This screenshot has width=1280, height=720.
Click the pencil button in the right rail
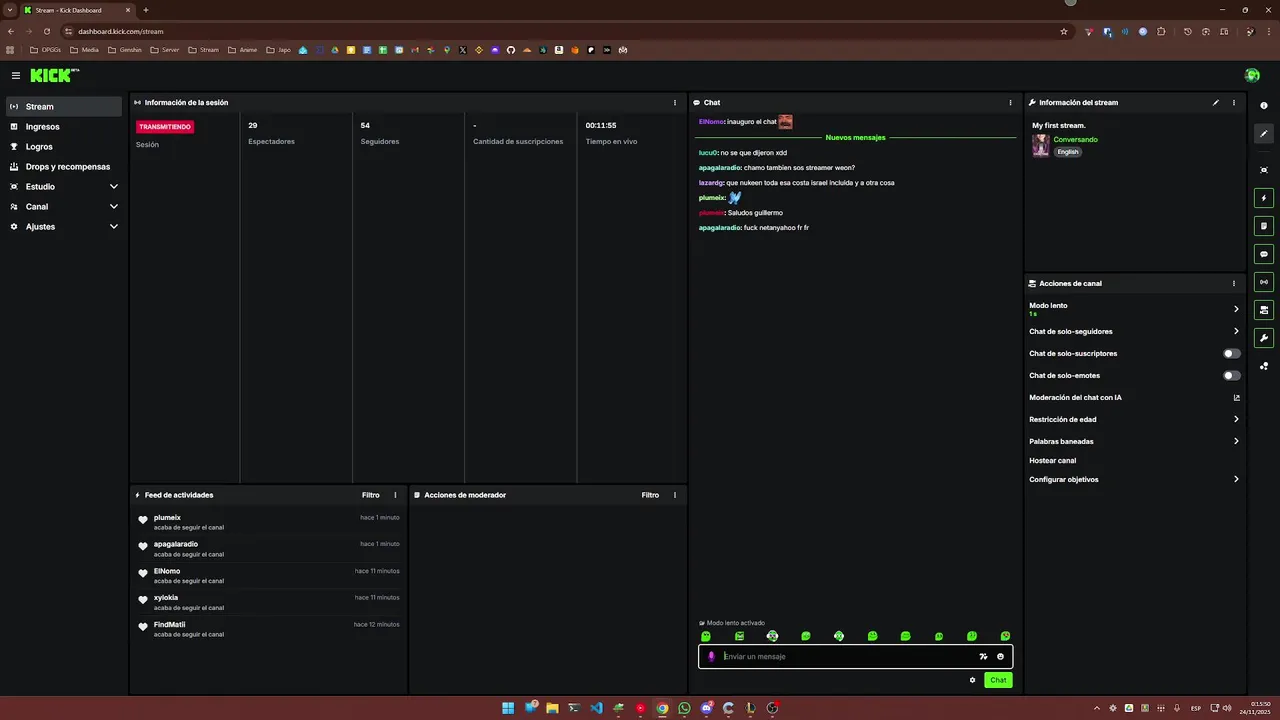point(1264,134)
